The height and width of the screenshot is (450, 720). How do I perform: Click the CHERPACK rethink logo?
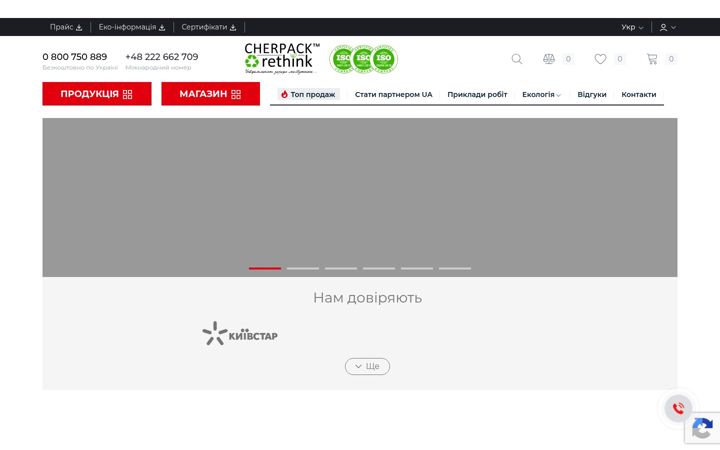pyautogui.click(x=282, y=59)
